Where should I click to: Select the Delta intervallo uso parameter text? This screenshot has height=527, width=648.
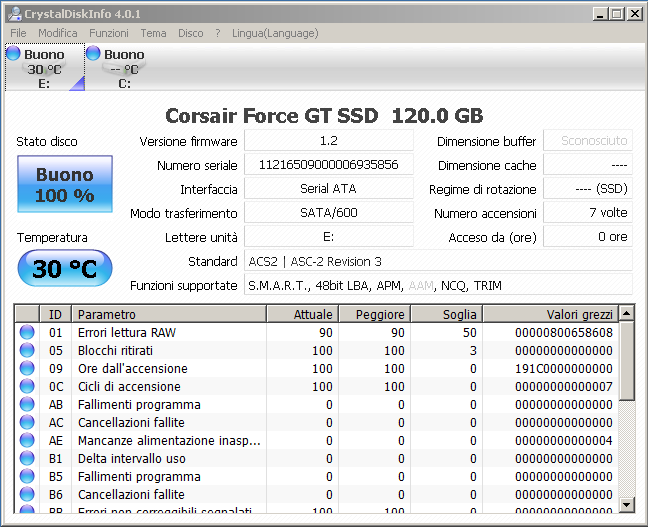(x=132, y=458)
